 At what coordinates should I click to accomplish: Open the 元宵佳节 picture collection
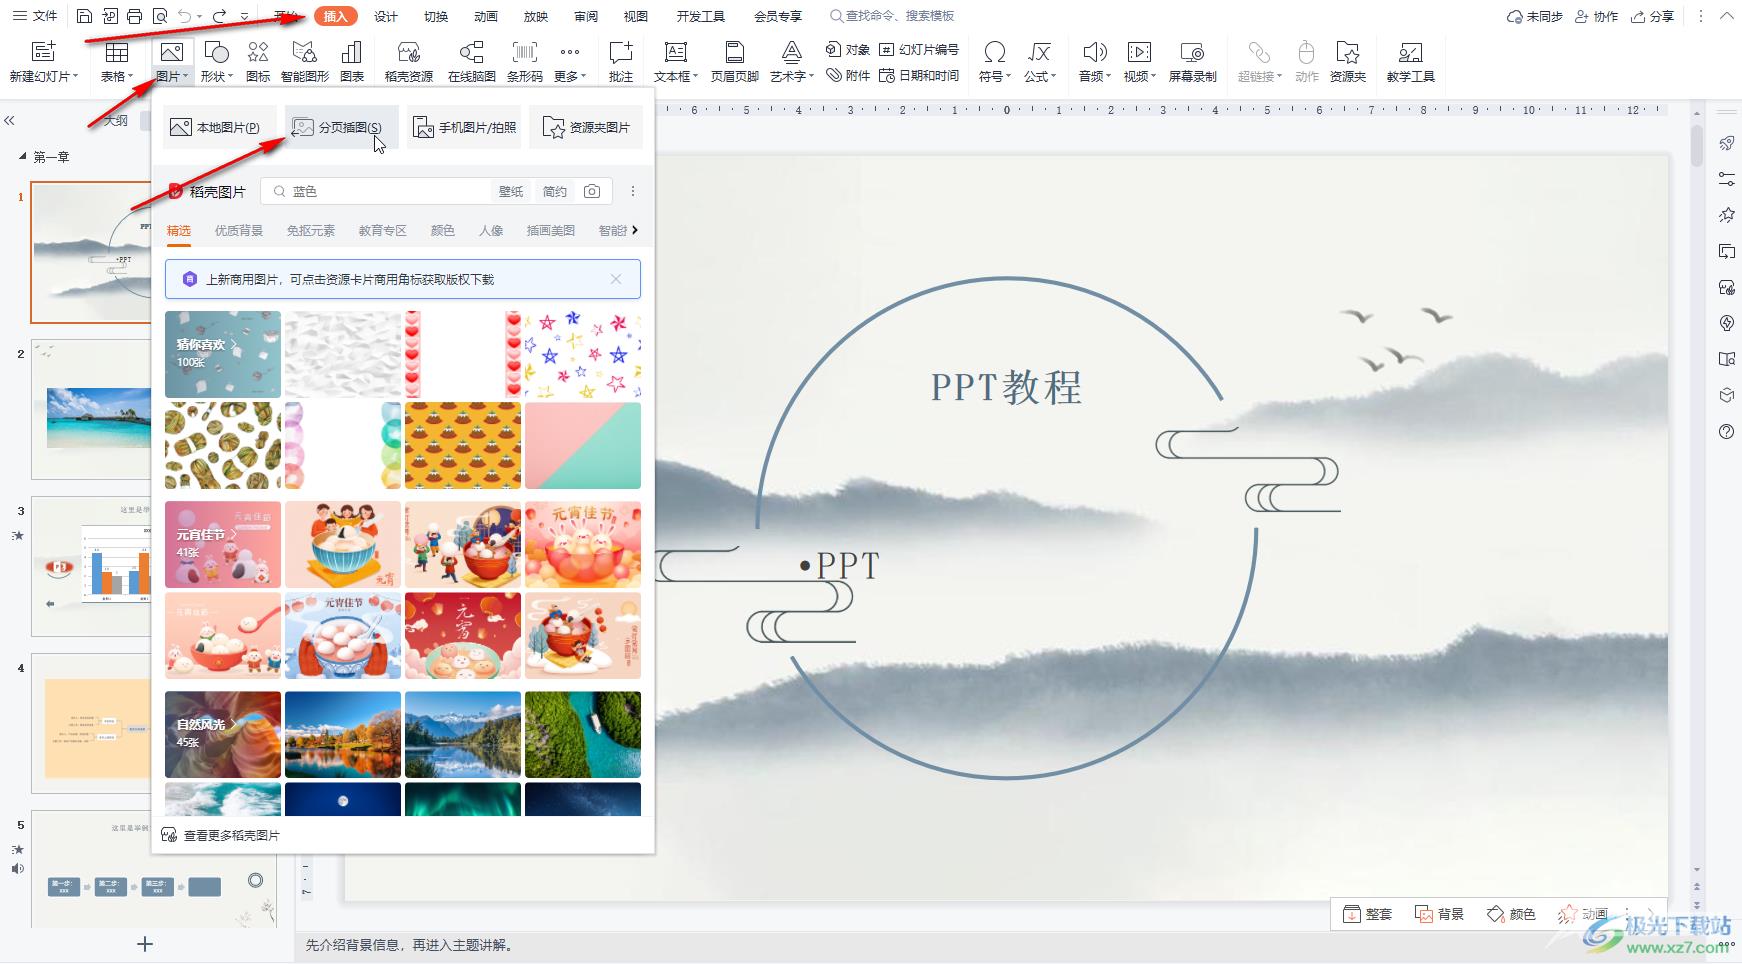pos(223,544)
